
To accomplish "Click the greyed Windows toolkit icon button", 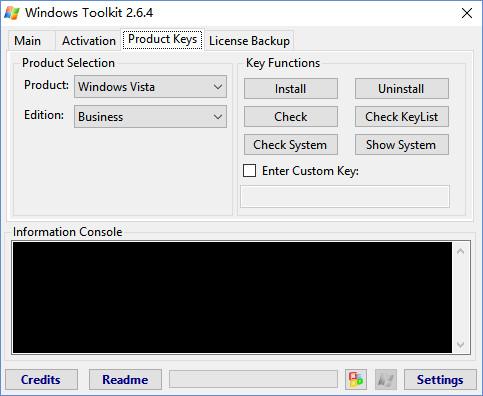I will (386, 379).
